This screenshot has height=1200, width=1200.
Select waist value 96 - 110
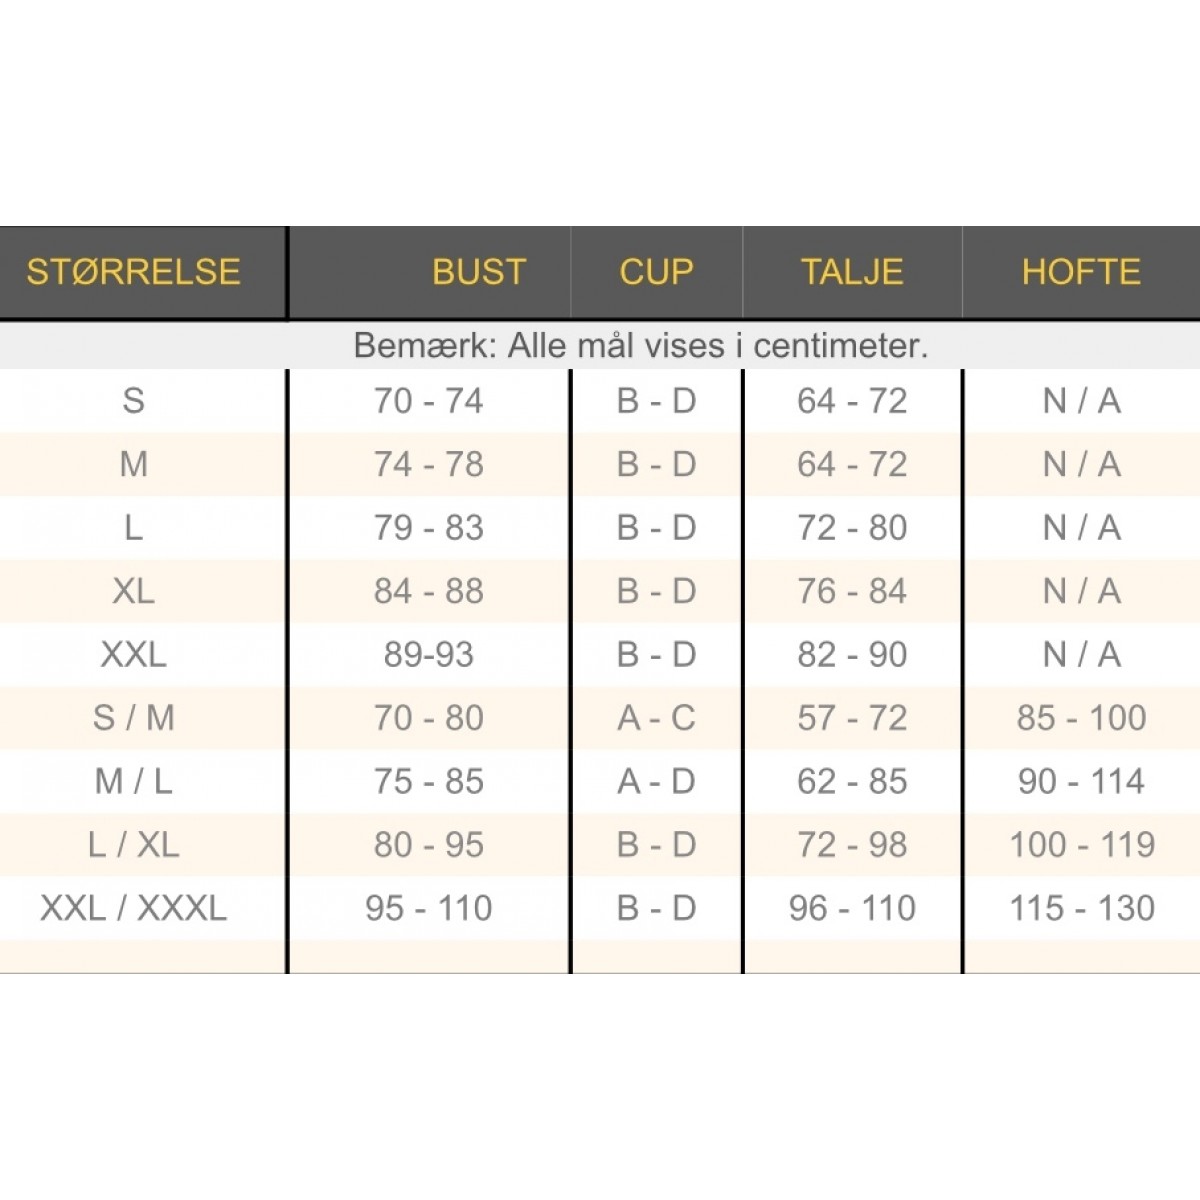(852, 908)
